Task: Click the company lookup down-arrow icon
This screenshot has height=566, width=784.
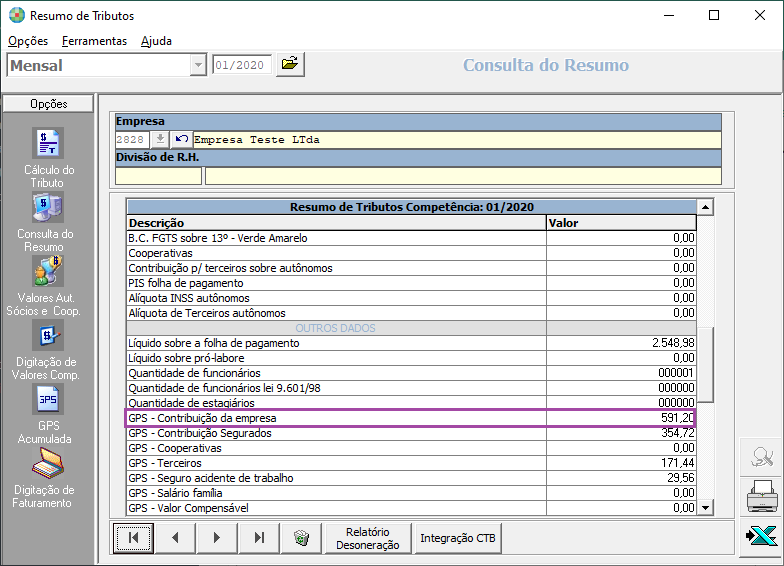Action: [x=160, y=139]
